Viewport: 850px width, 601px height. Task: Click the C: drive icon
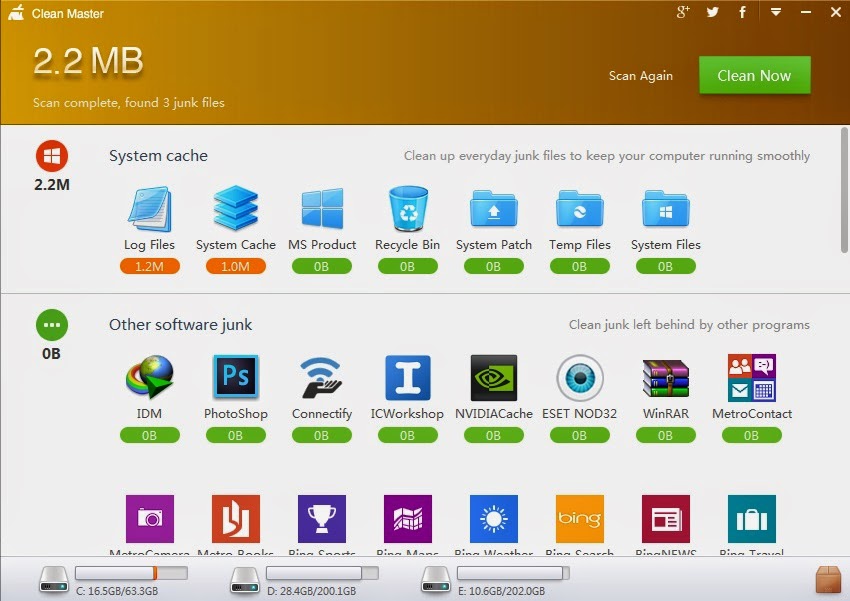pos(54,579)
